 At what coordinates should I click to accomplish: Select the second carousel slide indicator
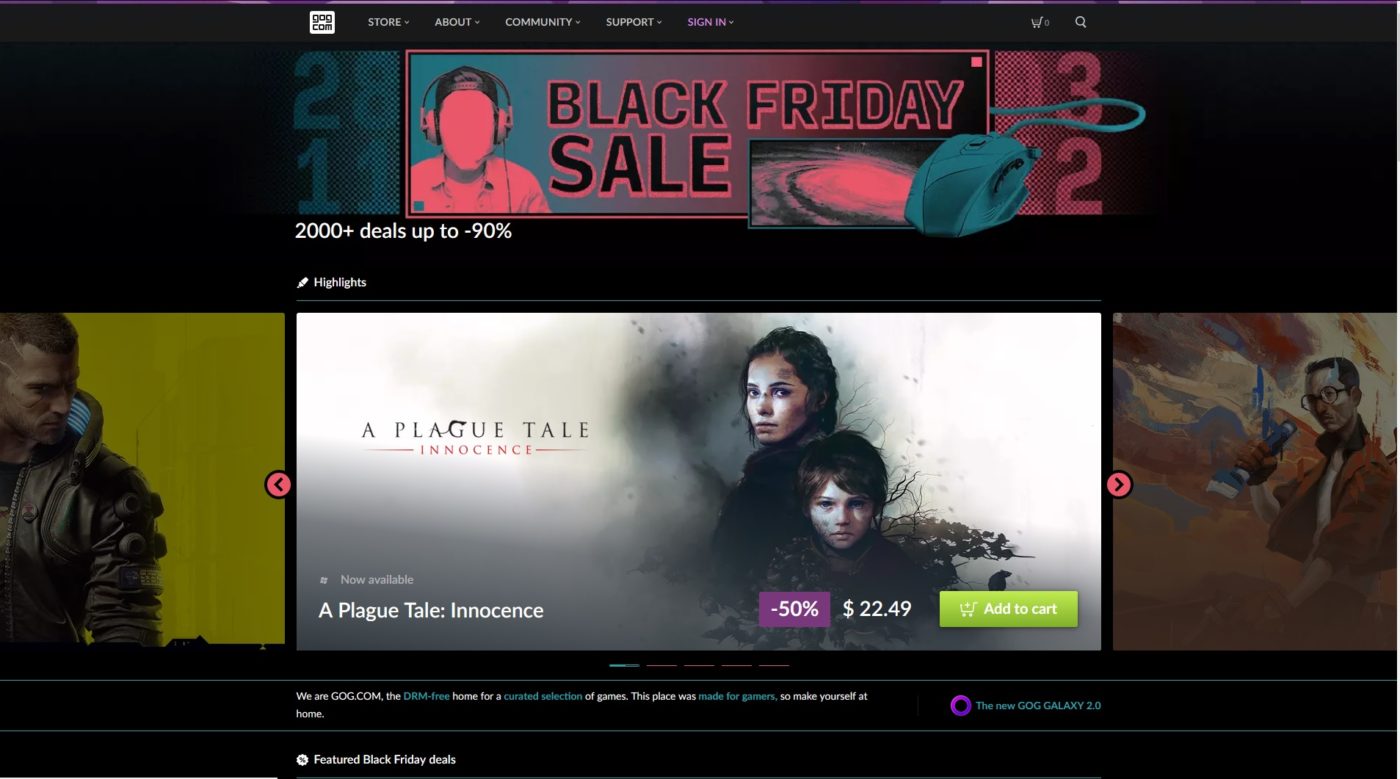point(662,665)
